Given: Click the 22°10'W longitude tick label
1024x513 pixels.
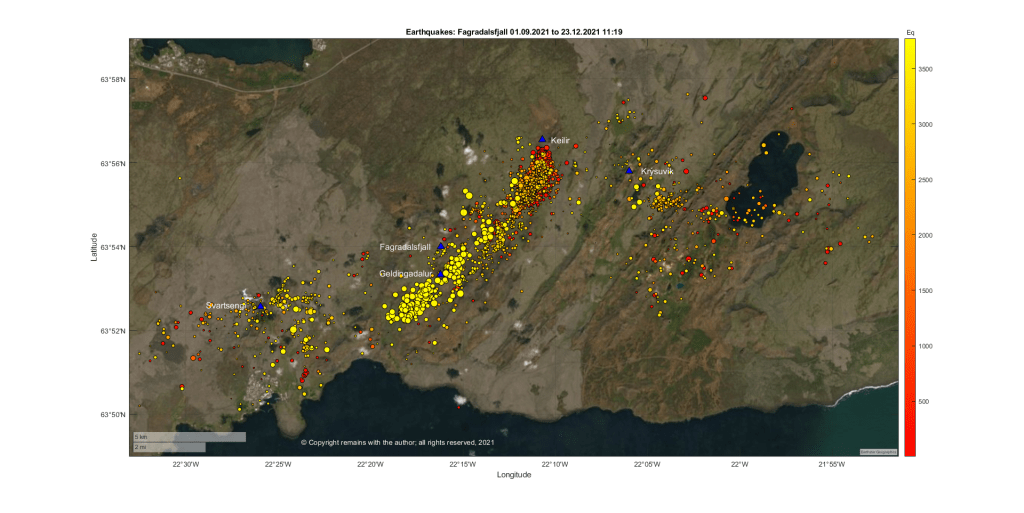Looking at the screenshot, I should (x=554, y=464).
